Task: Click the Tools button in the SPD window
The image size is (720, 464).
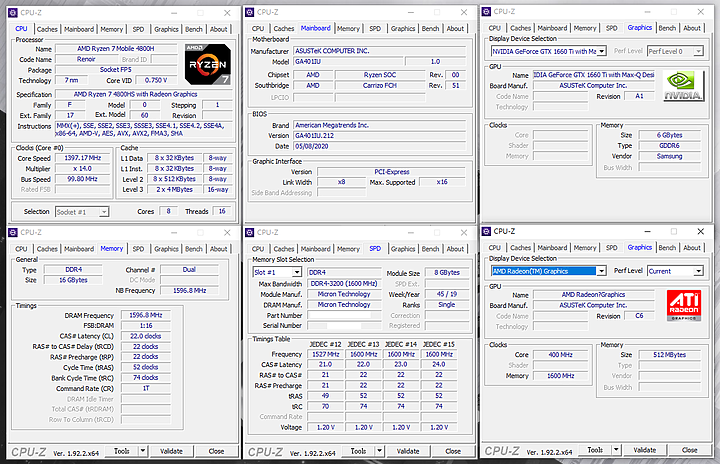Action: (358, 451)
